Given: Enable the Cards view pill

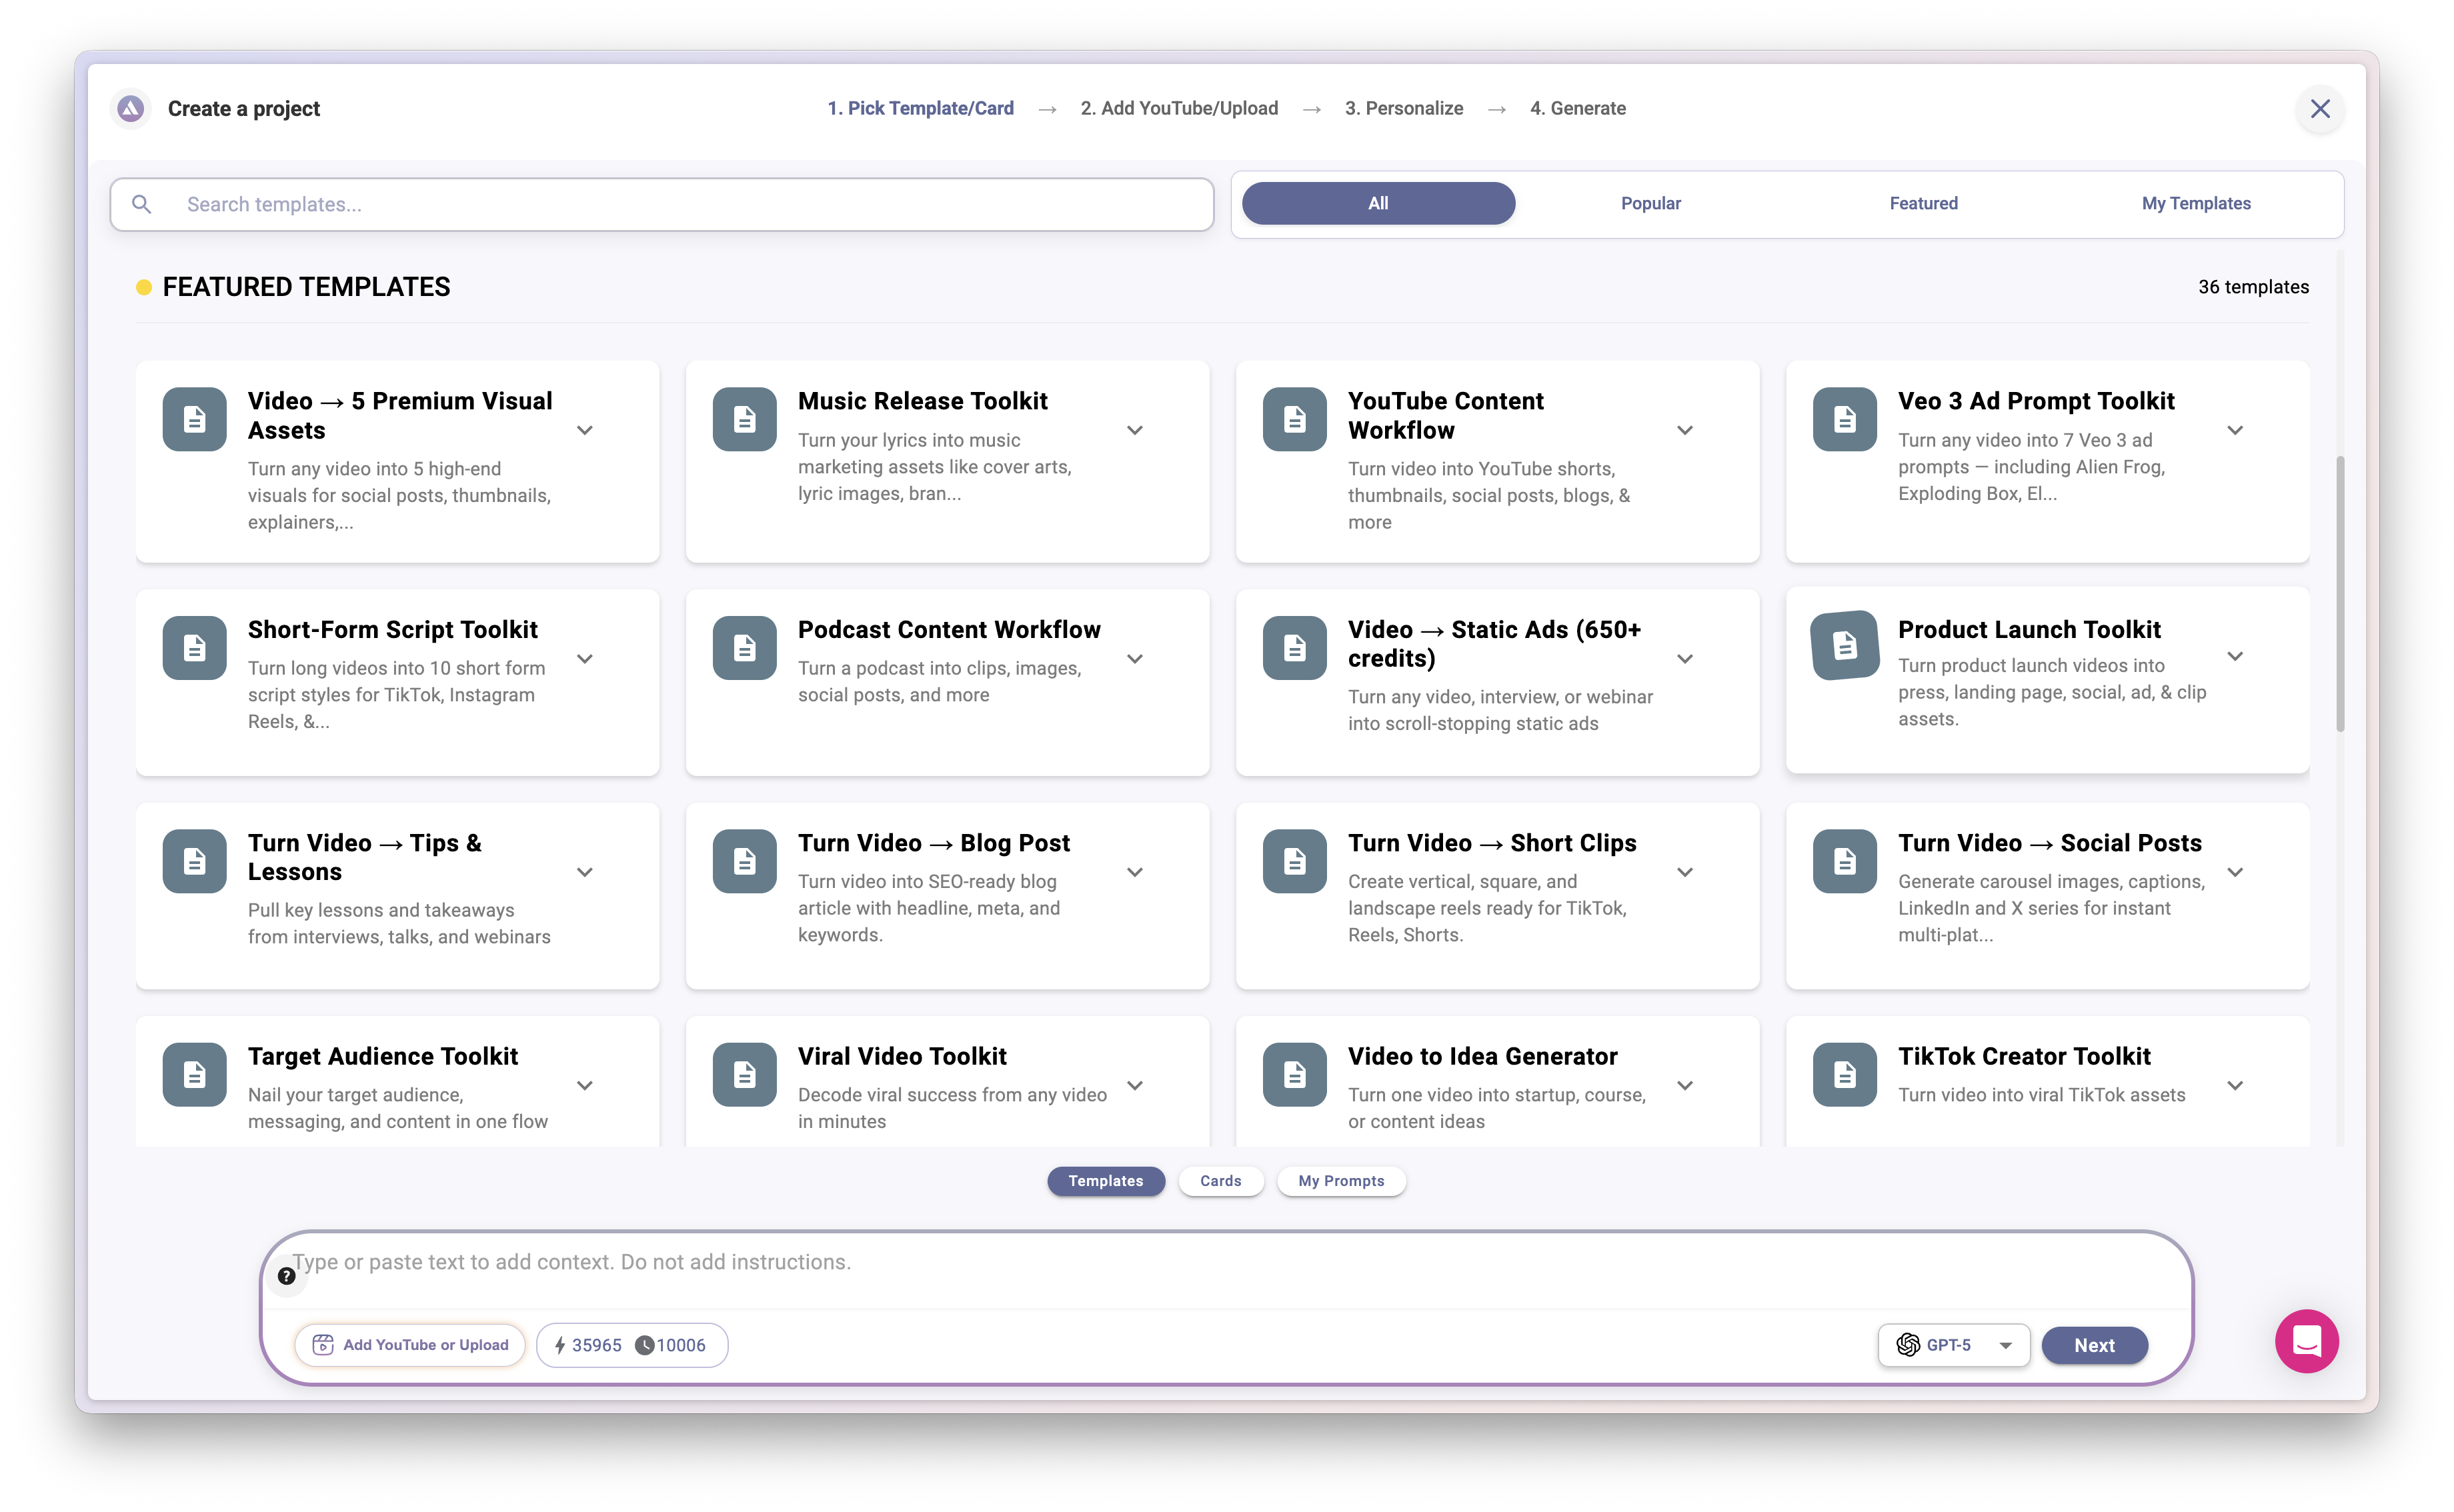Looking at the screenshot, I should tap(1221, 1181).
